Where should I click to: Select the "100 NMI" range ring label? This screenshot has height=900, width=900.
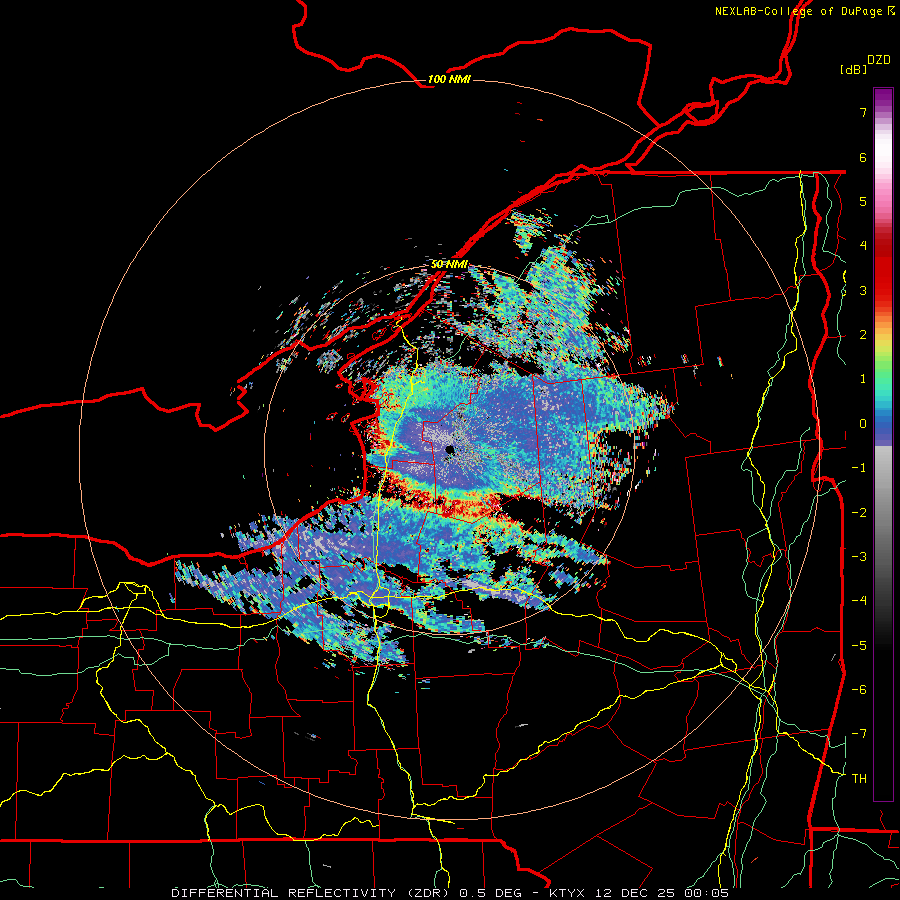pyautogui.click(x=449, y=79)
